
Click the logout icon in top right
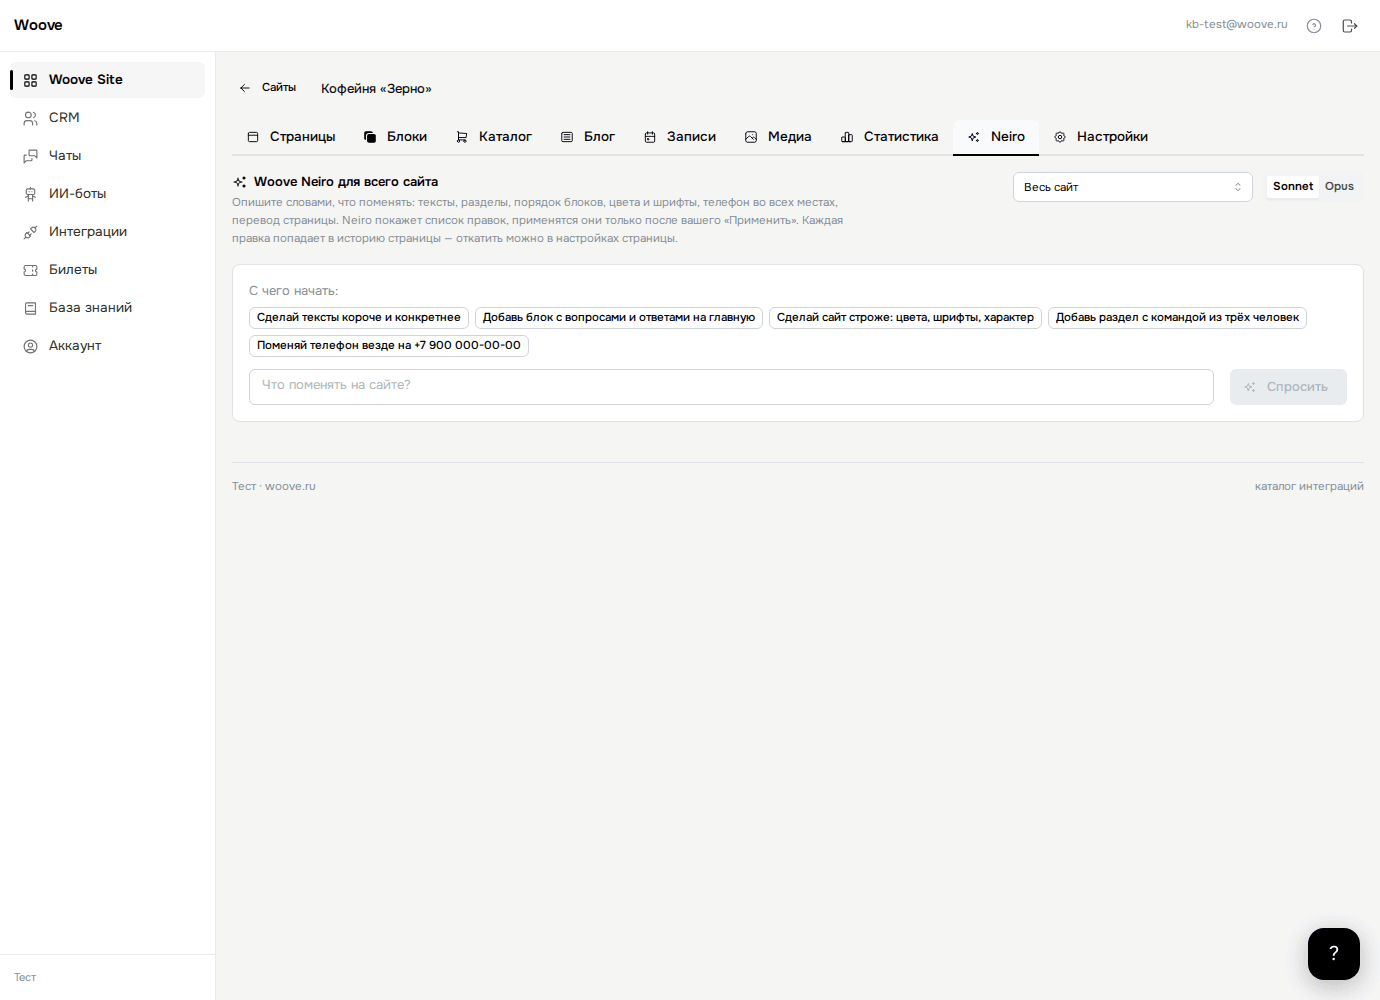point(1350,26)
